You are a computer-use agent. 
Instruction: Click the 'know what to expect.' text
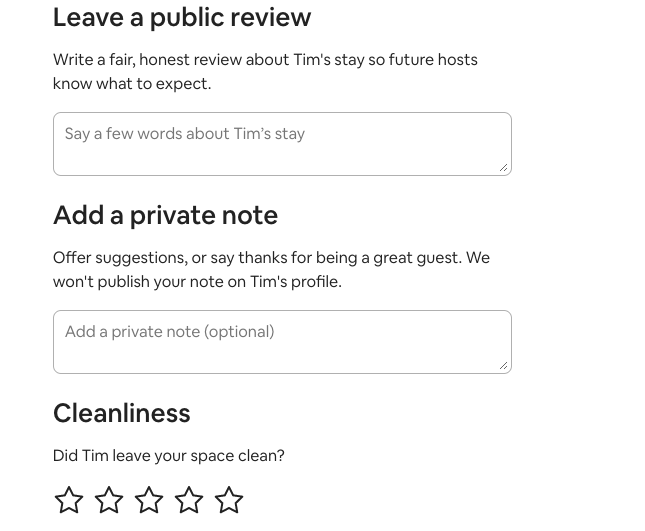132,84
